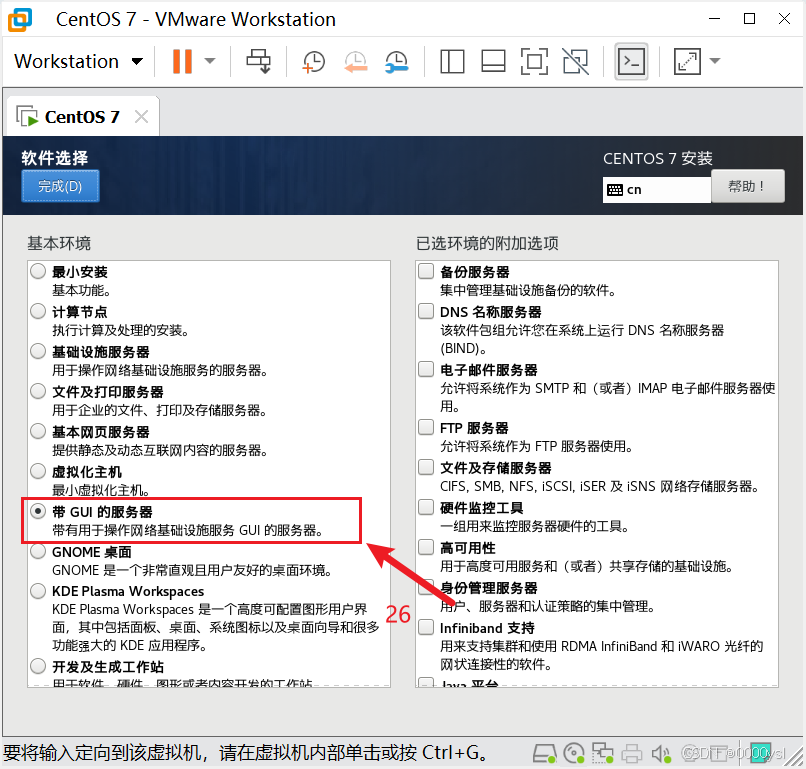Send Ctrl+Alt+Del to virtual machine
This screenshot has height=769, width=806.
click(x=258, y=62)
